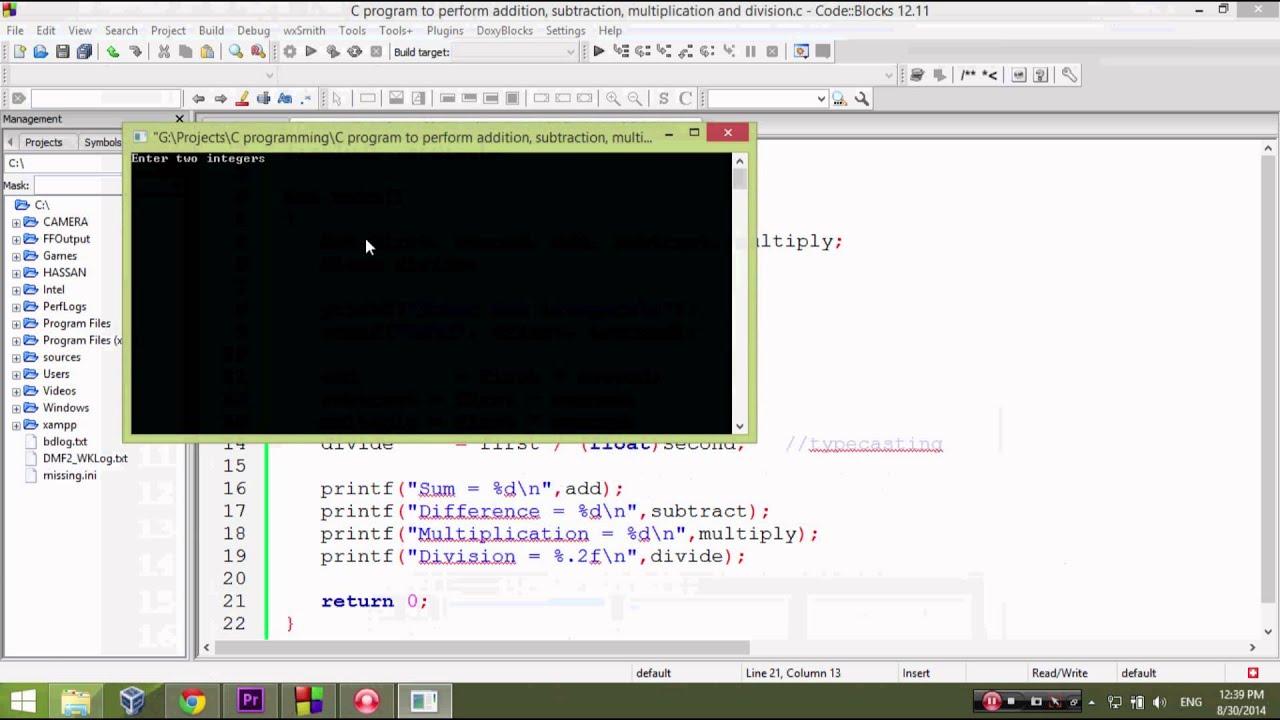
Task: Redo the last edit
Action: 135,52
